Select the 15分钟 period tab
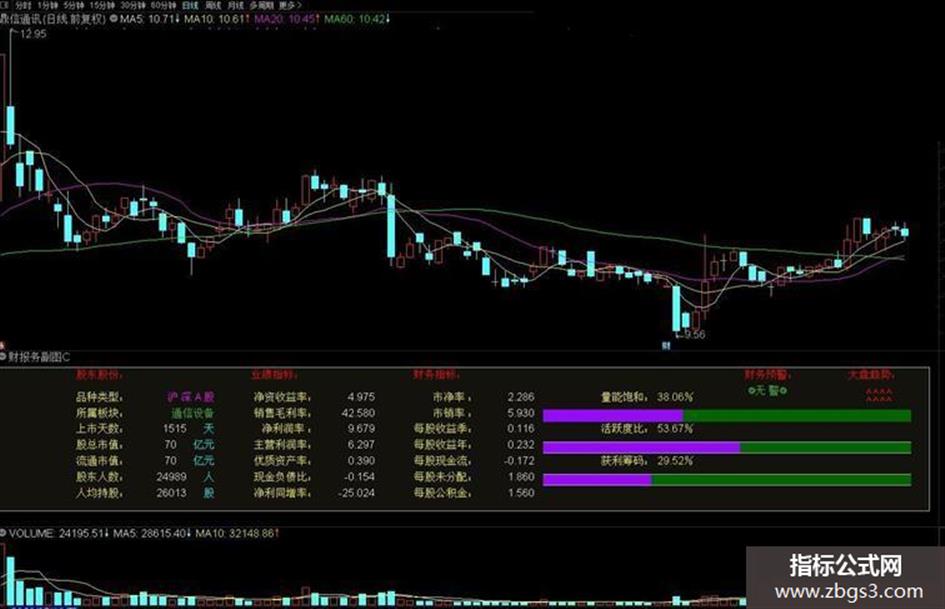945x609 pixels. (102, 5)
